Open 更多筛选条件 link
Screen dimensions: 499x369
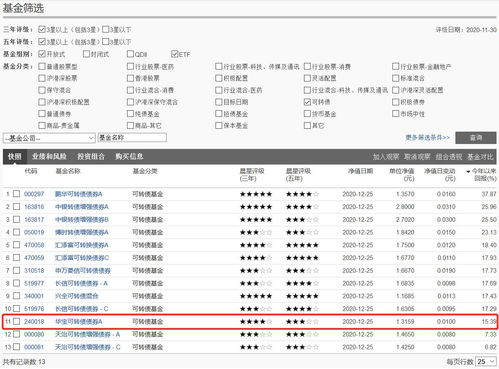point(427,137)
